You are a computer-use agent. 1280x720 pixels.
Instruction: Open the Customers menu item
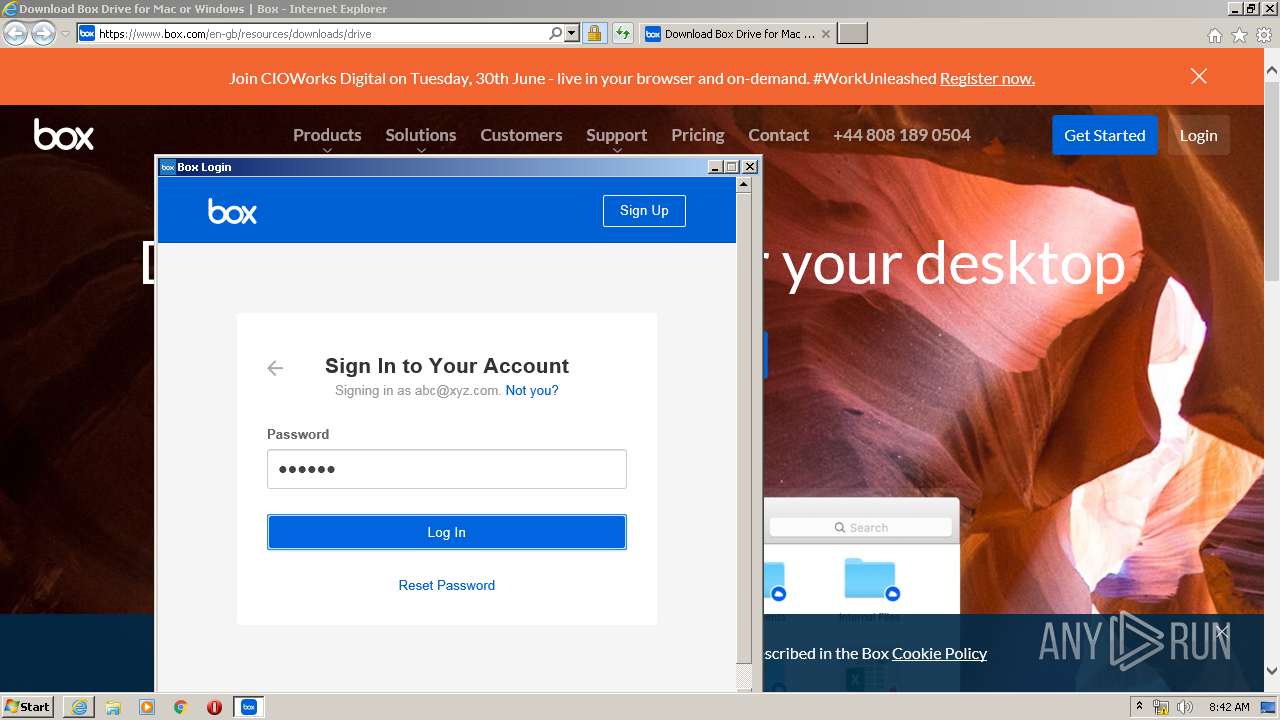tap(521, 135)
